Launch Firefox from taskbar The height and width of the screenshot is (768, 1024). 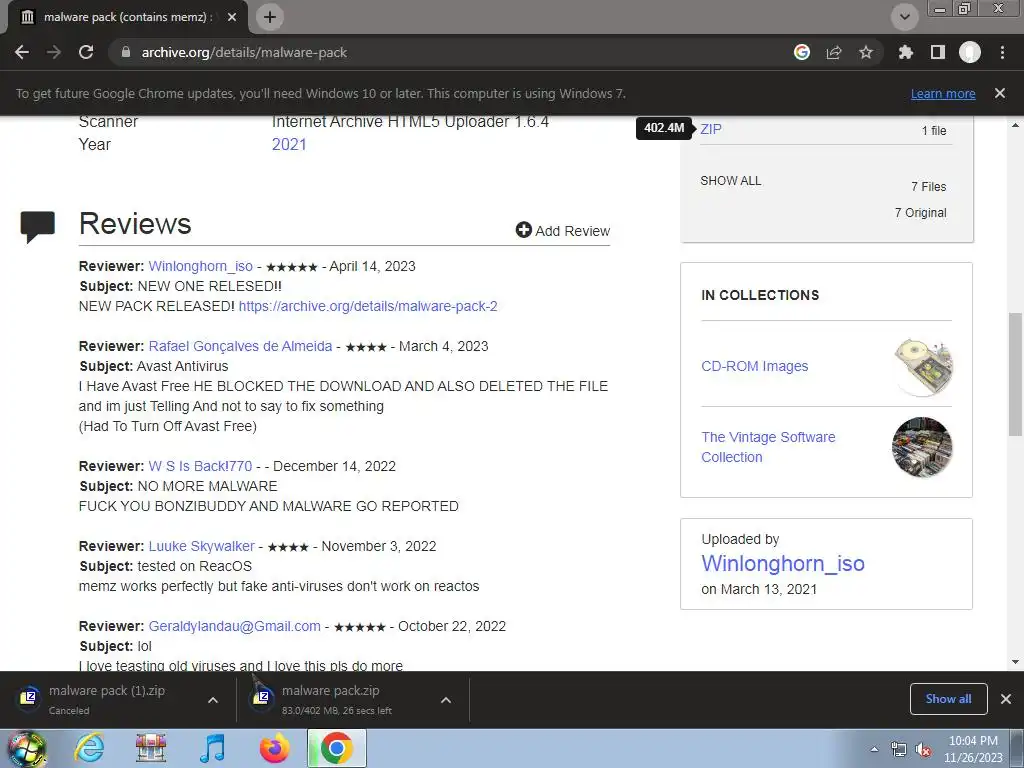click(274, 748)
